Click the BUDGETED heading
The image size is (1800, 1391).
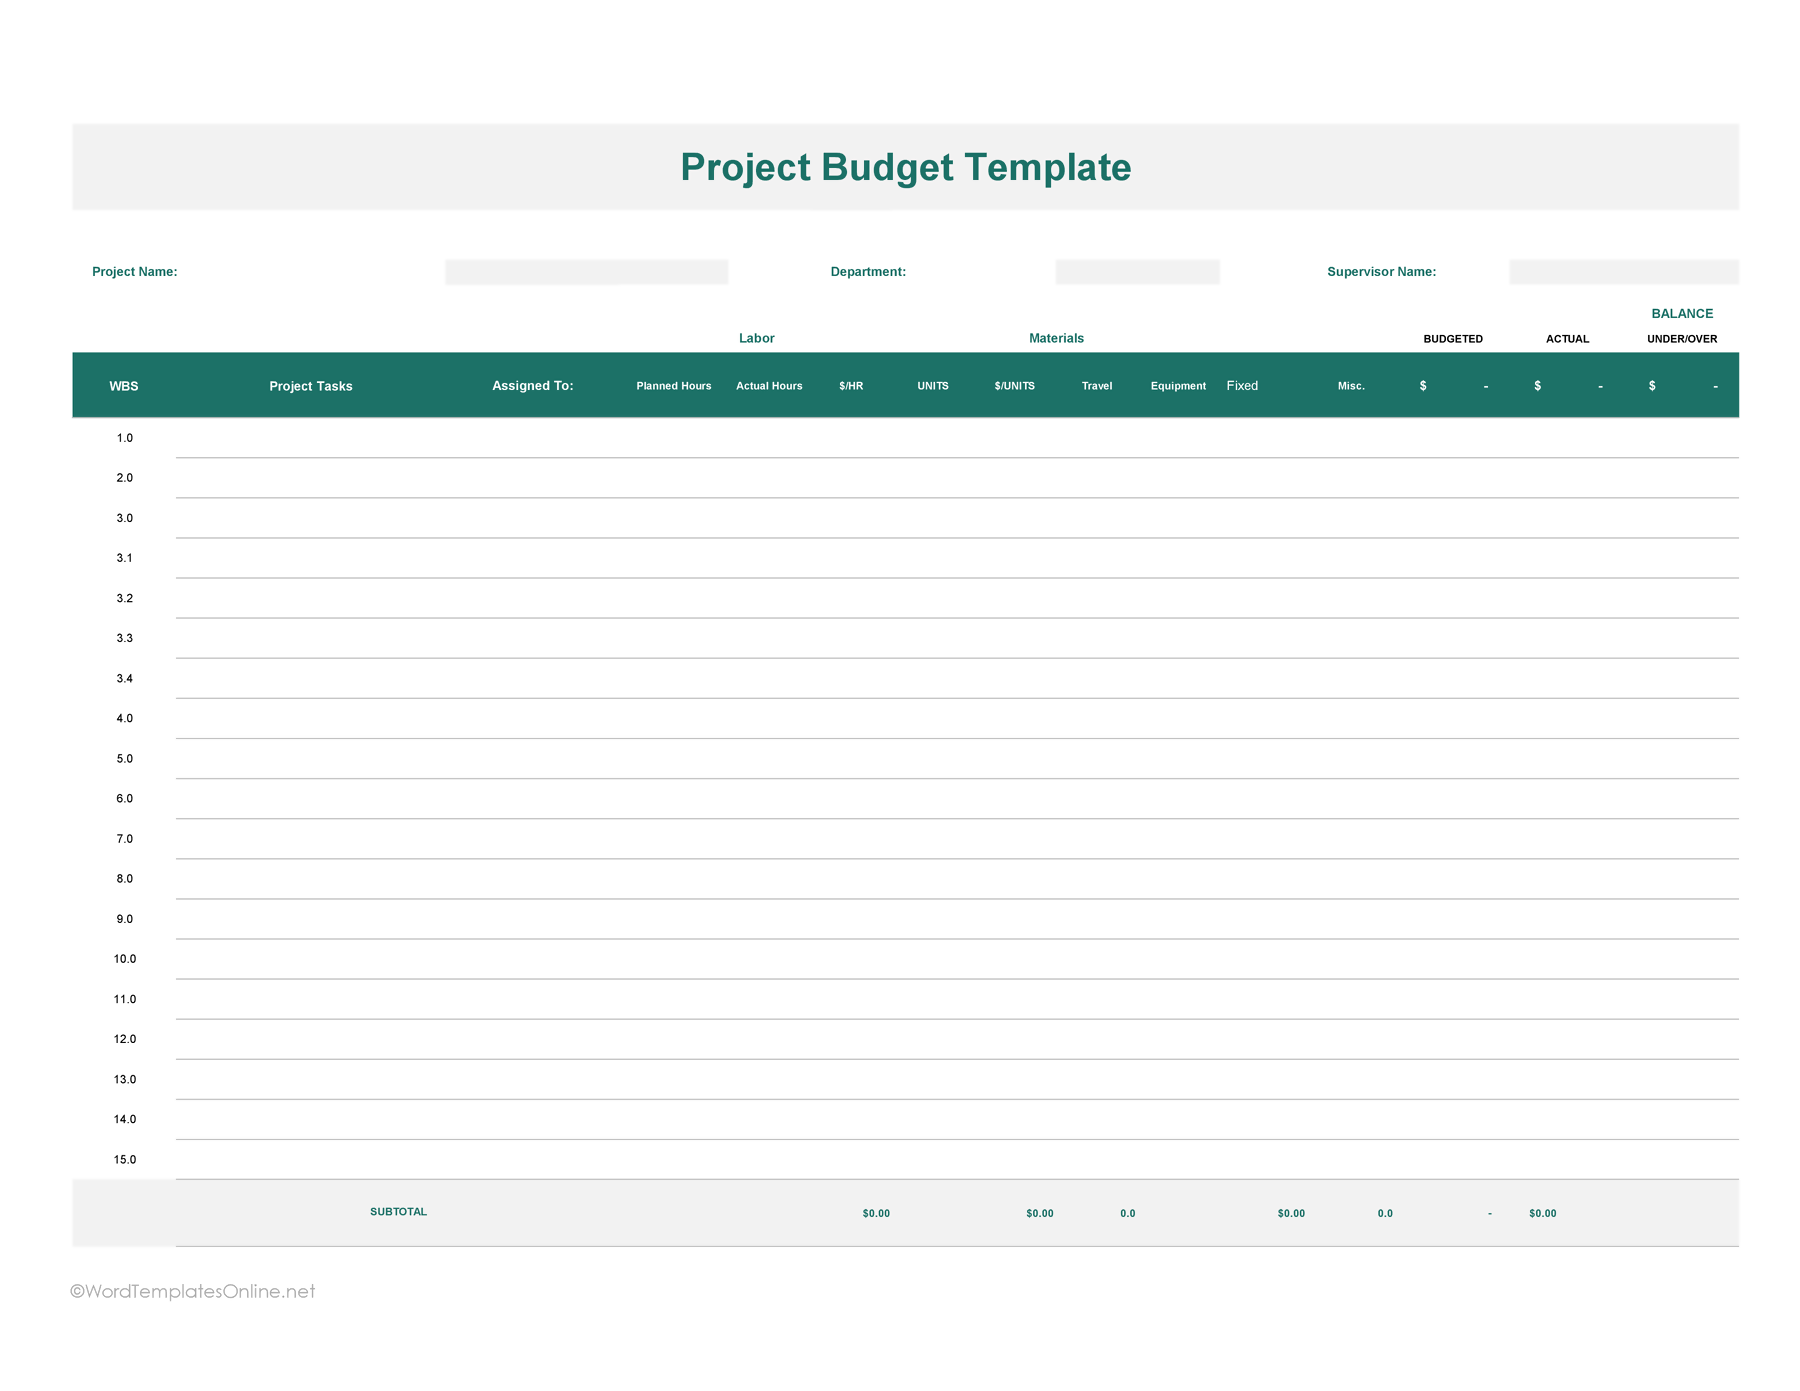click(x=1453, y=339)
